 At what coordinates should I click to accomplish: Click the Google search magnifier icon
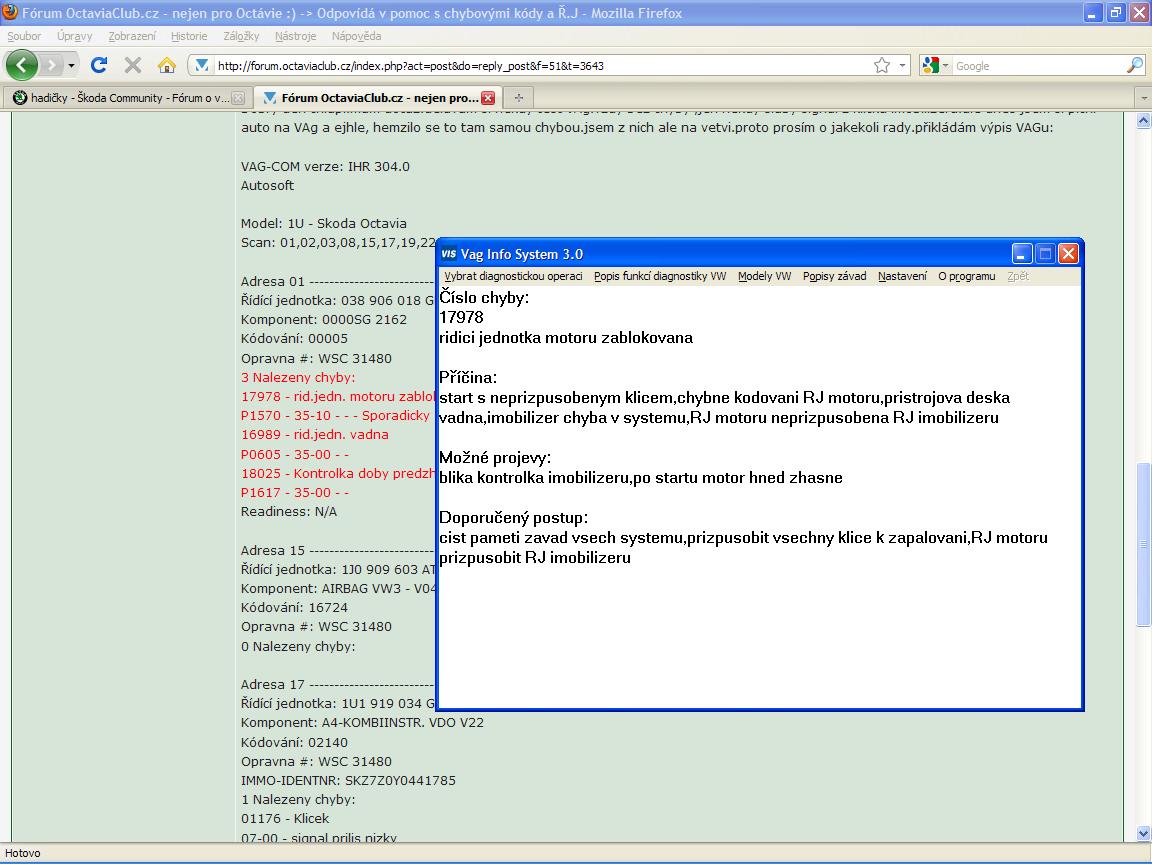point(1134,65)
